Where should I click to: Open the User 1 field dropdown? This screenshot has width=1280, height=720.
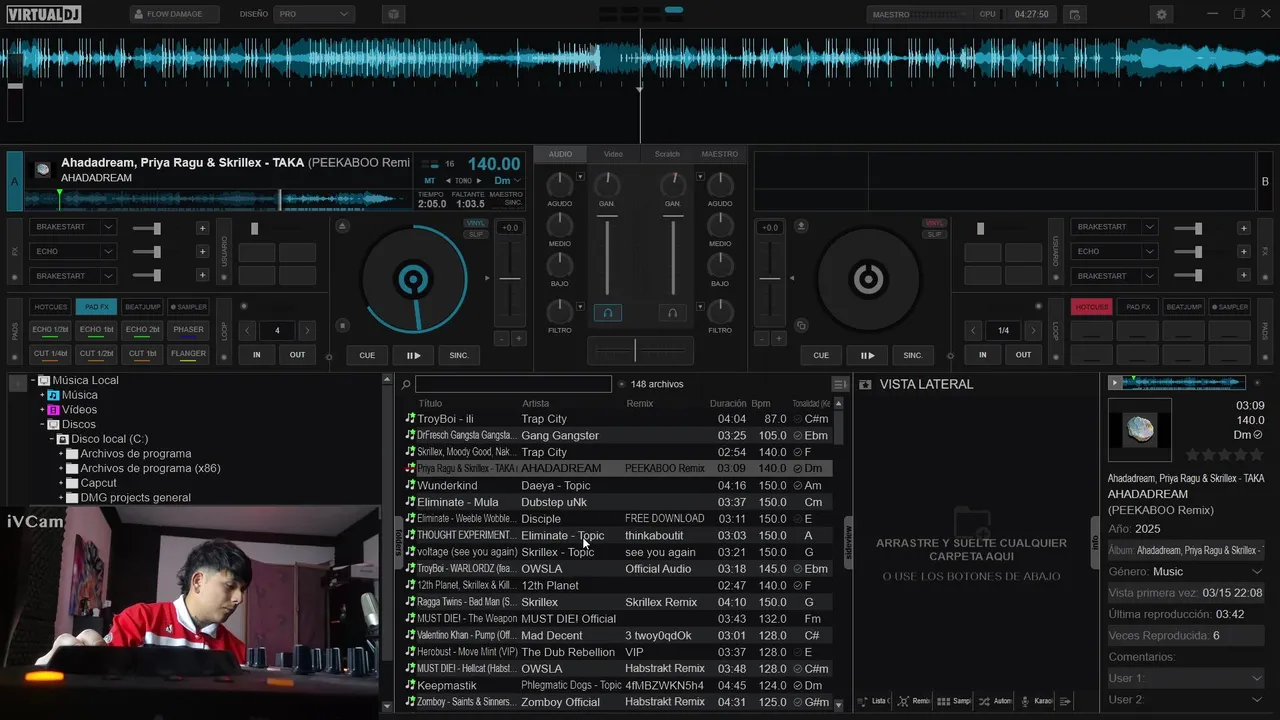tap(1257, 678)
